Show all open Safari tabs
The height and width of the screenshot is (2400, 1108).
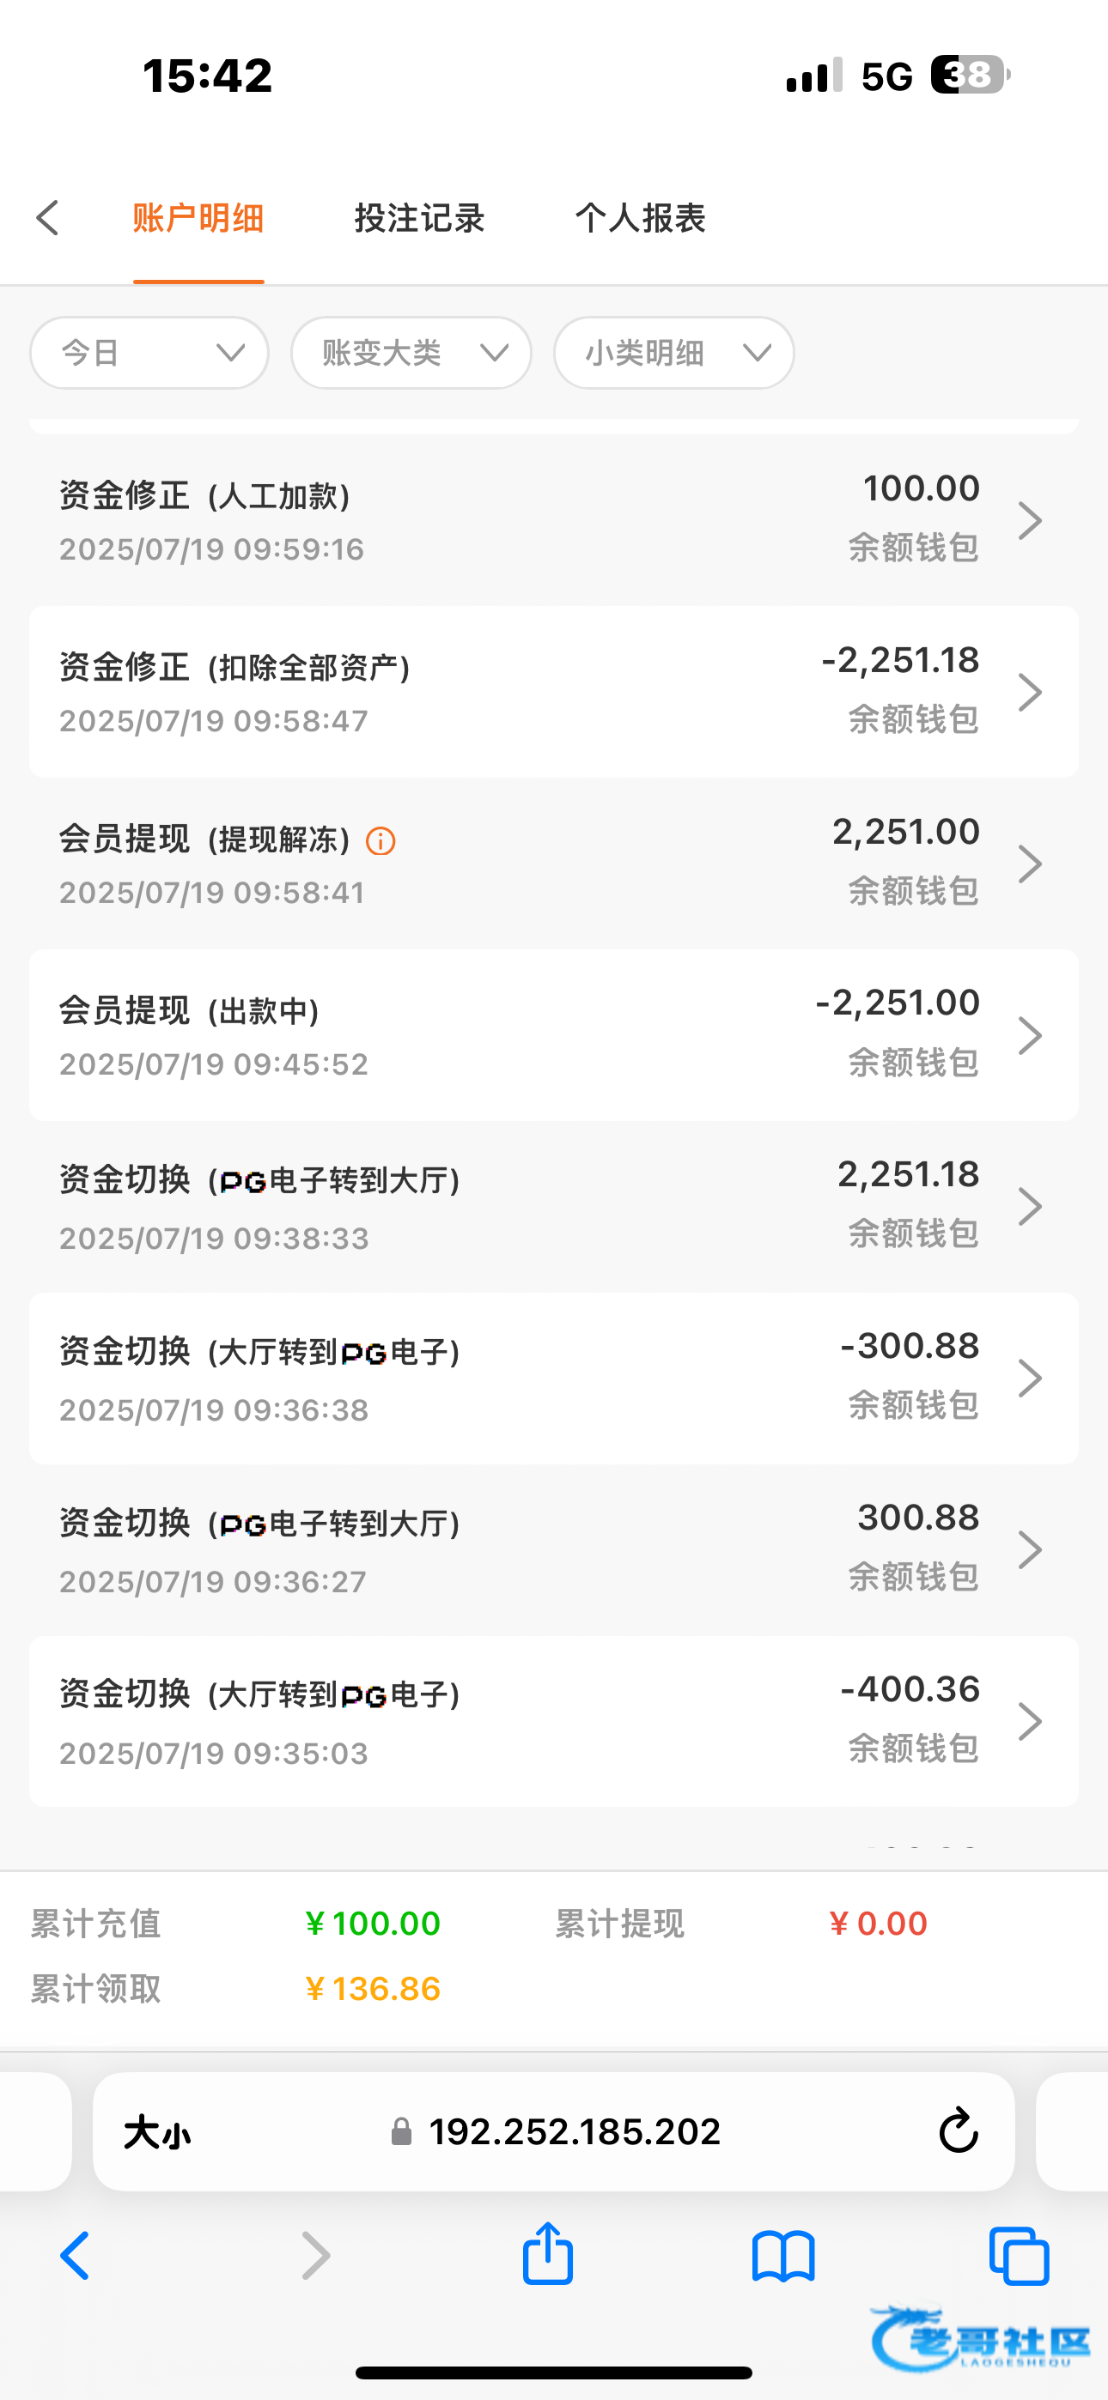[1018, 2257]
